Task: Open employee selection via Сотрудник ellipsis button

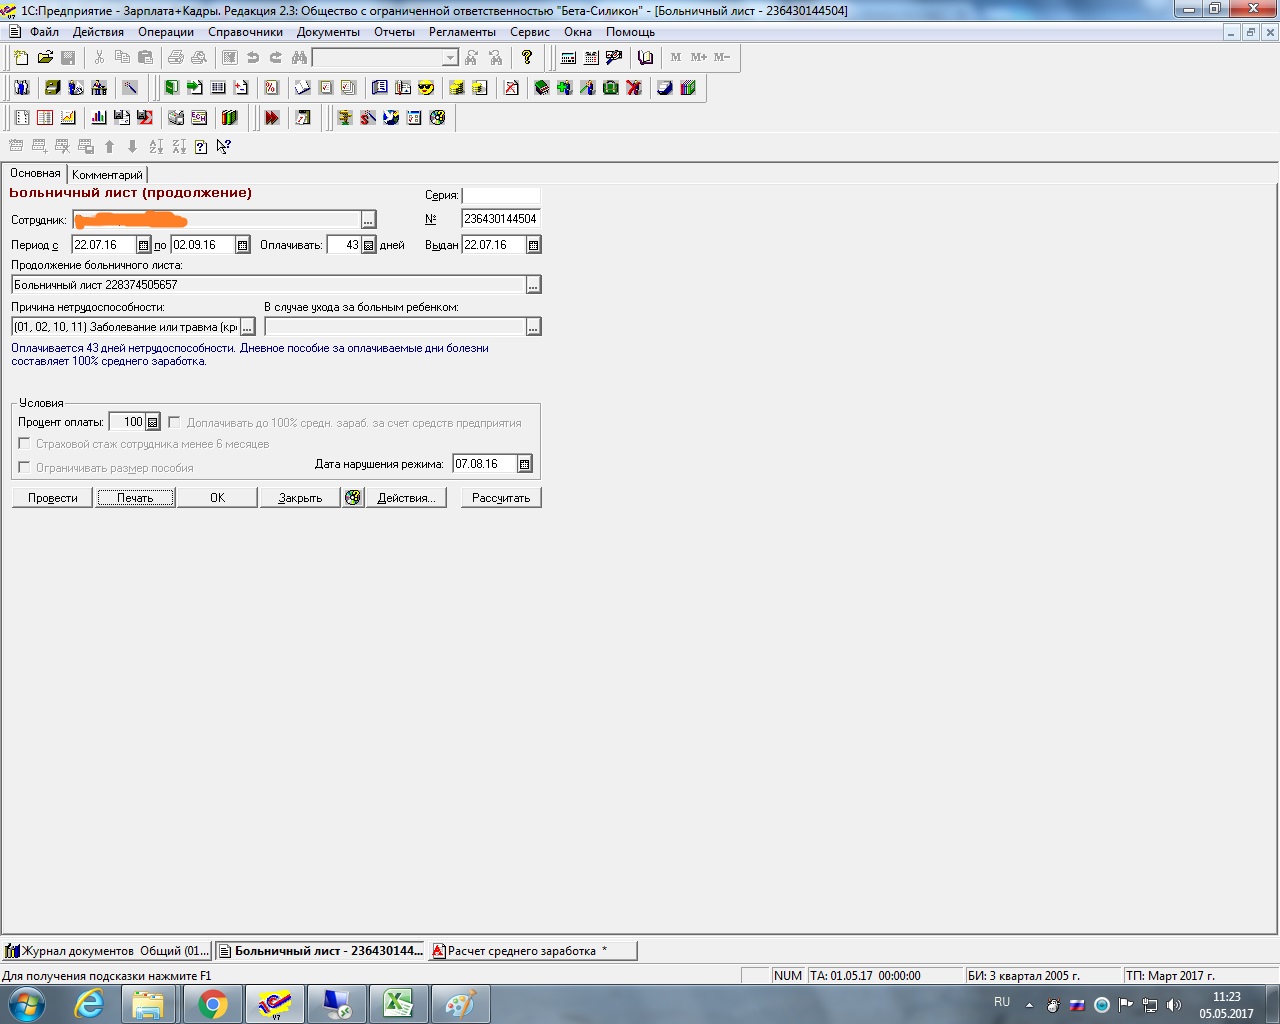Action: click(368, 220)
